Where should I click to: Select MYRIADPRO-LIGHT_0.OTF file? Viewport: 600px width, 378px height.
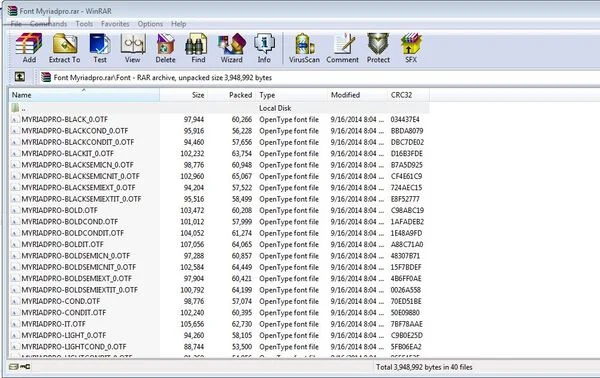(64, 336)
